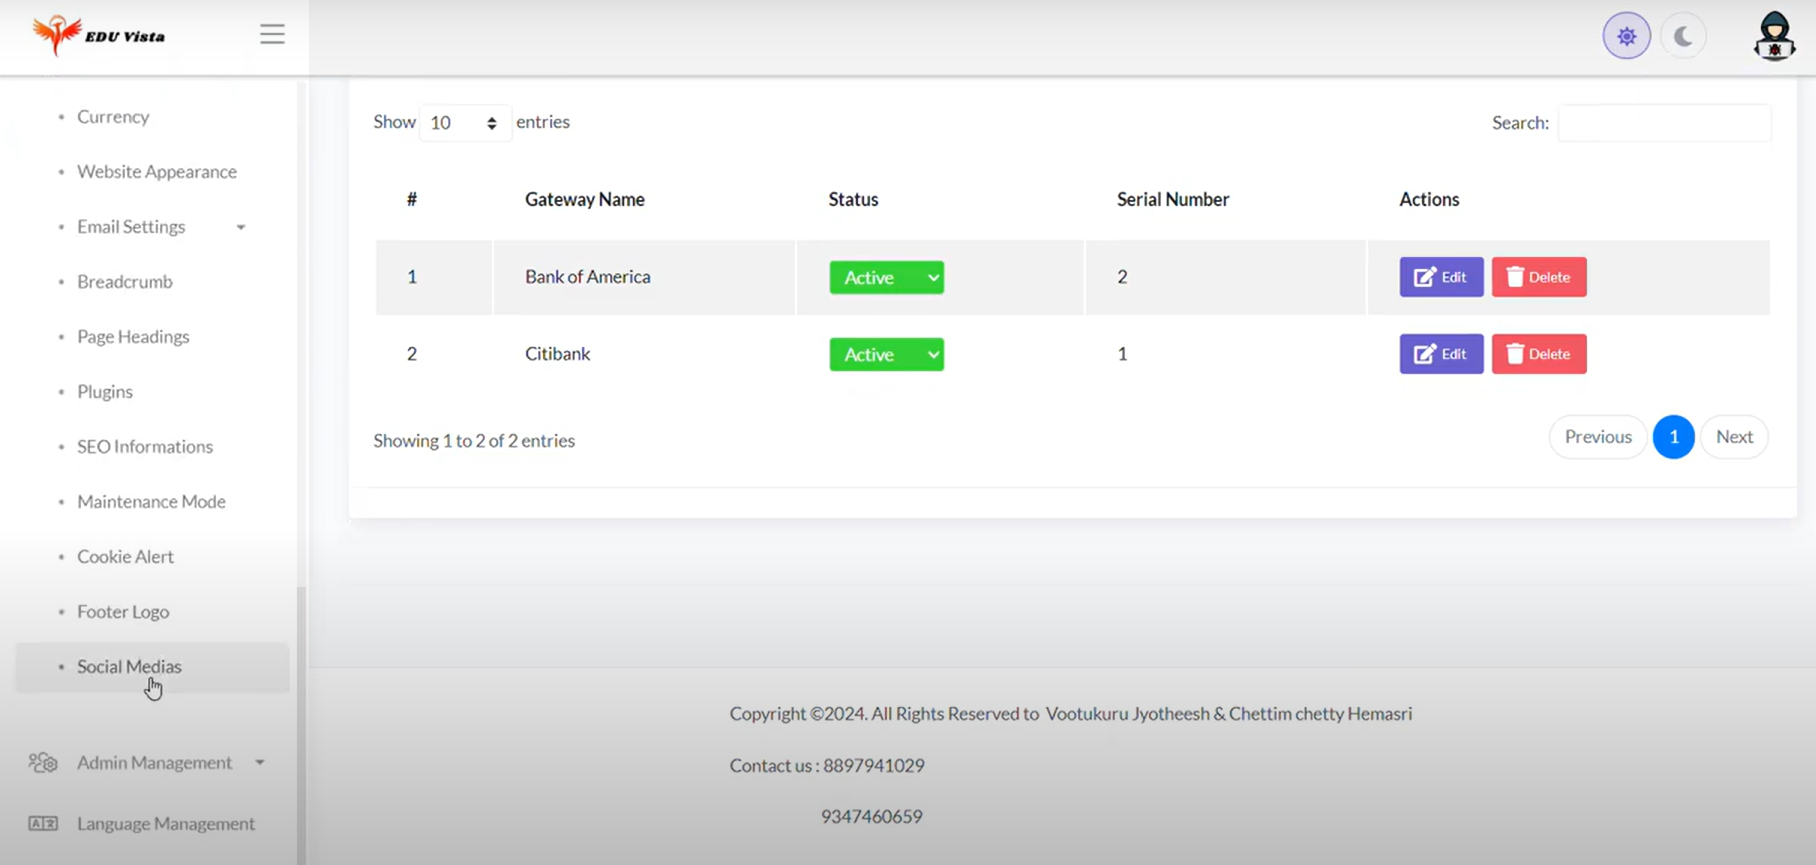
Task: Click the Admin Management gear-people icon
Action: click(x=43, y=763)
